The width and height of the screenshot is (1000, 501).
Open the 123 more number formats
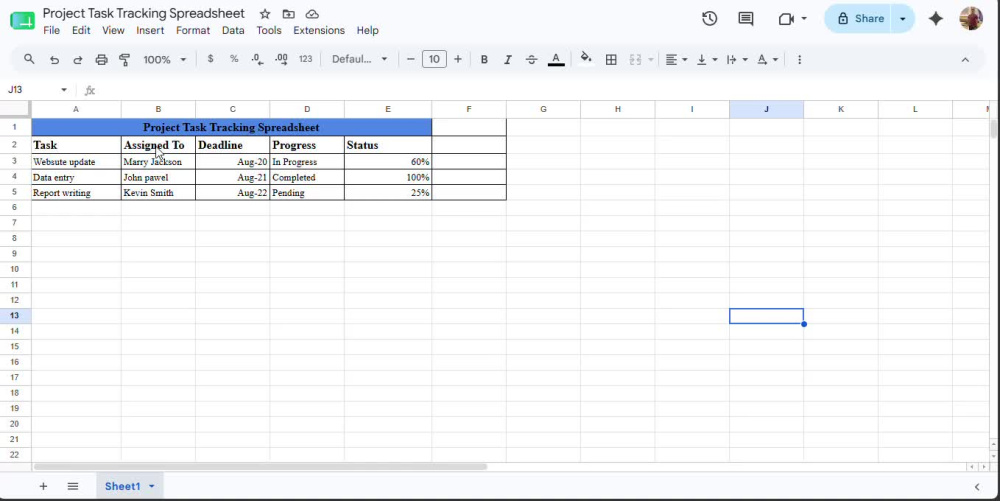tap(305, 59)
